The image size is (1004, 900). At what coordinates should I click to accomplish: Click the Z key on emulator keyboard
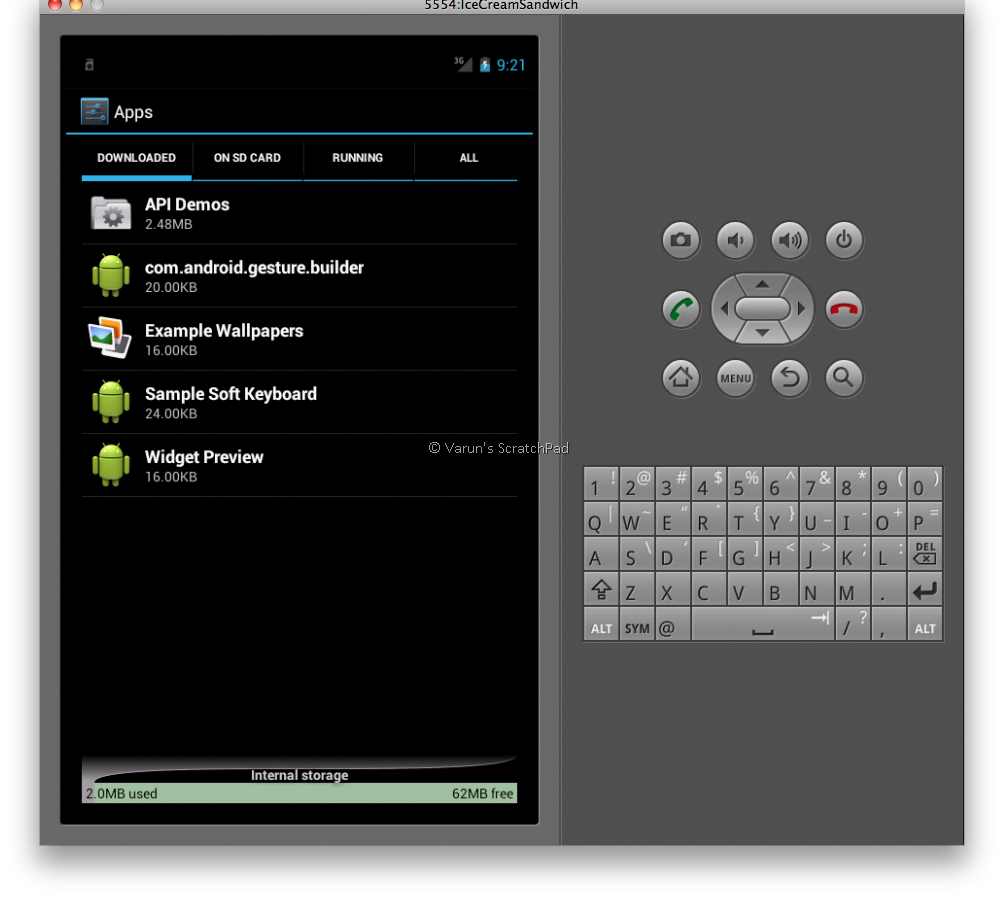636,590
